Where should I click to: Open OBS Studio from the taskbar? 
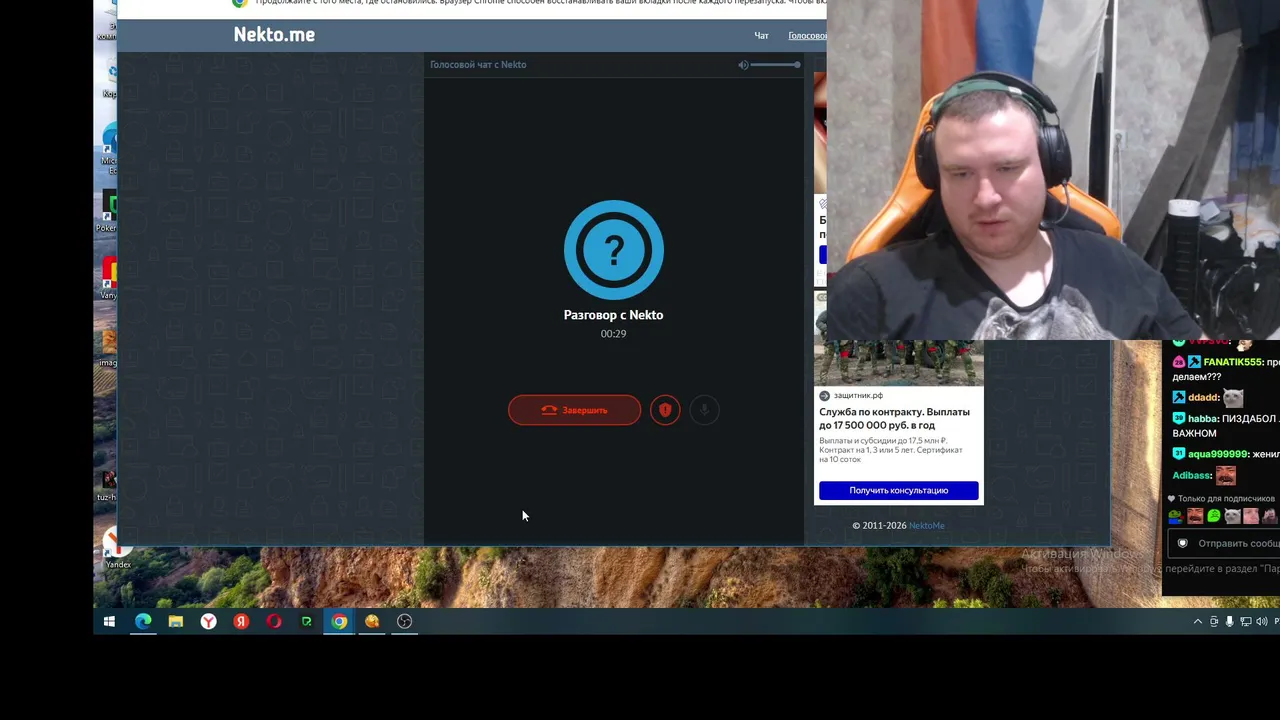point(405,622)
